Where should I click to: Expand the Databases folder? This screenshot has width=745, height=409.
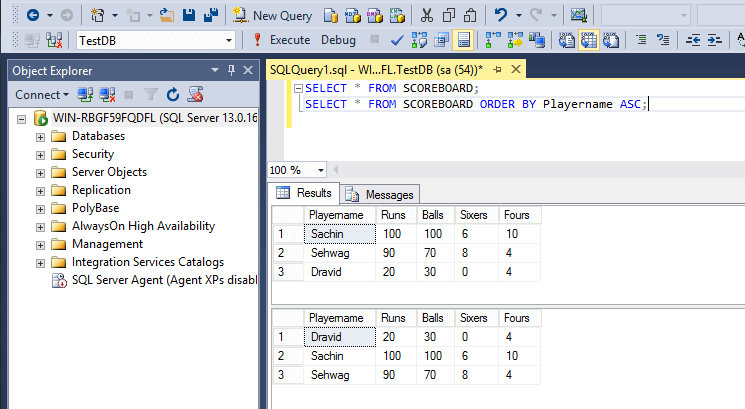tap(40, 137)
